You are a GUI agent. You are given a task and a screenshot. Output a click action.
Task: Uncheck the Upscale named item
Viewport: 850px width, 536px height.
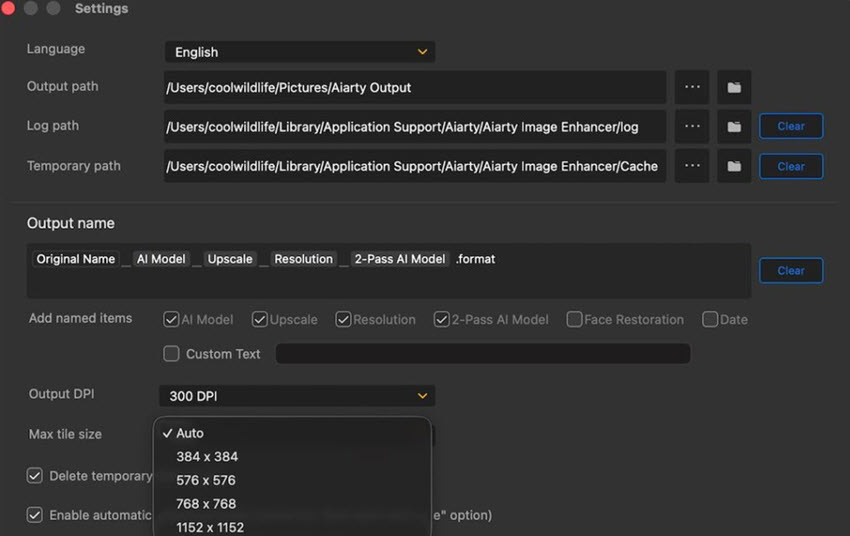tap(260, 320)
